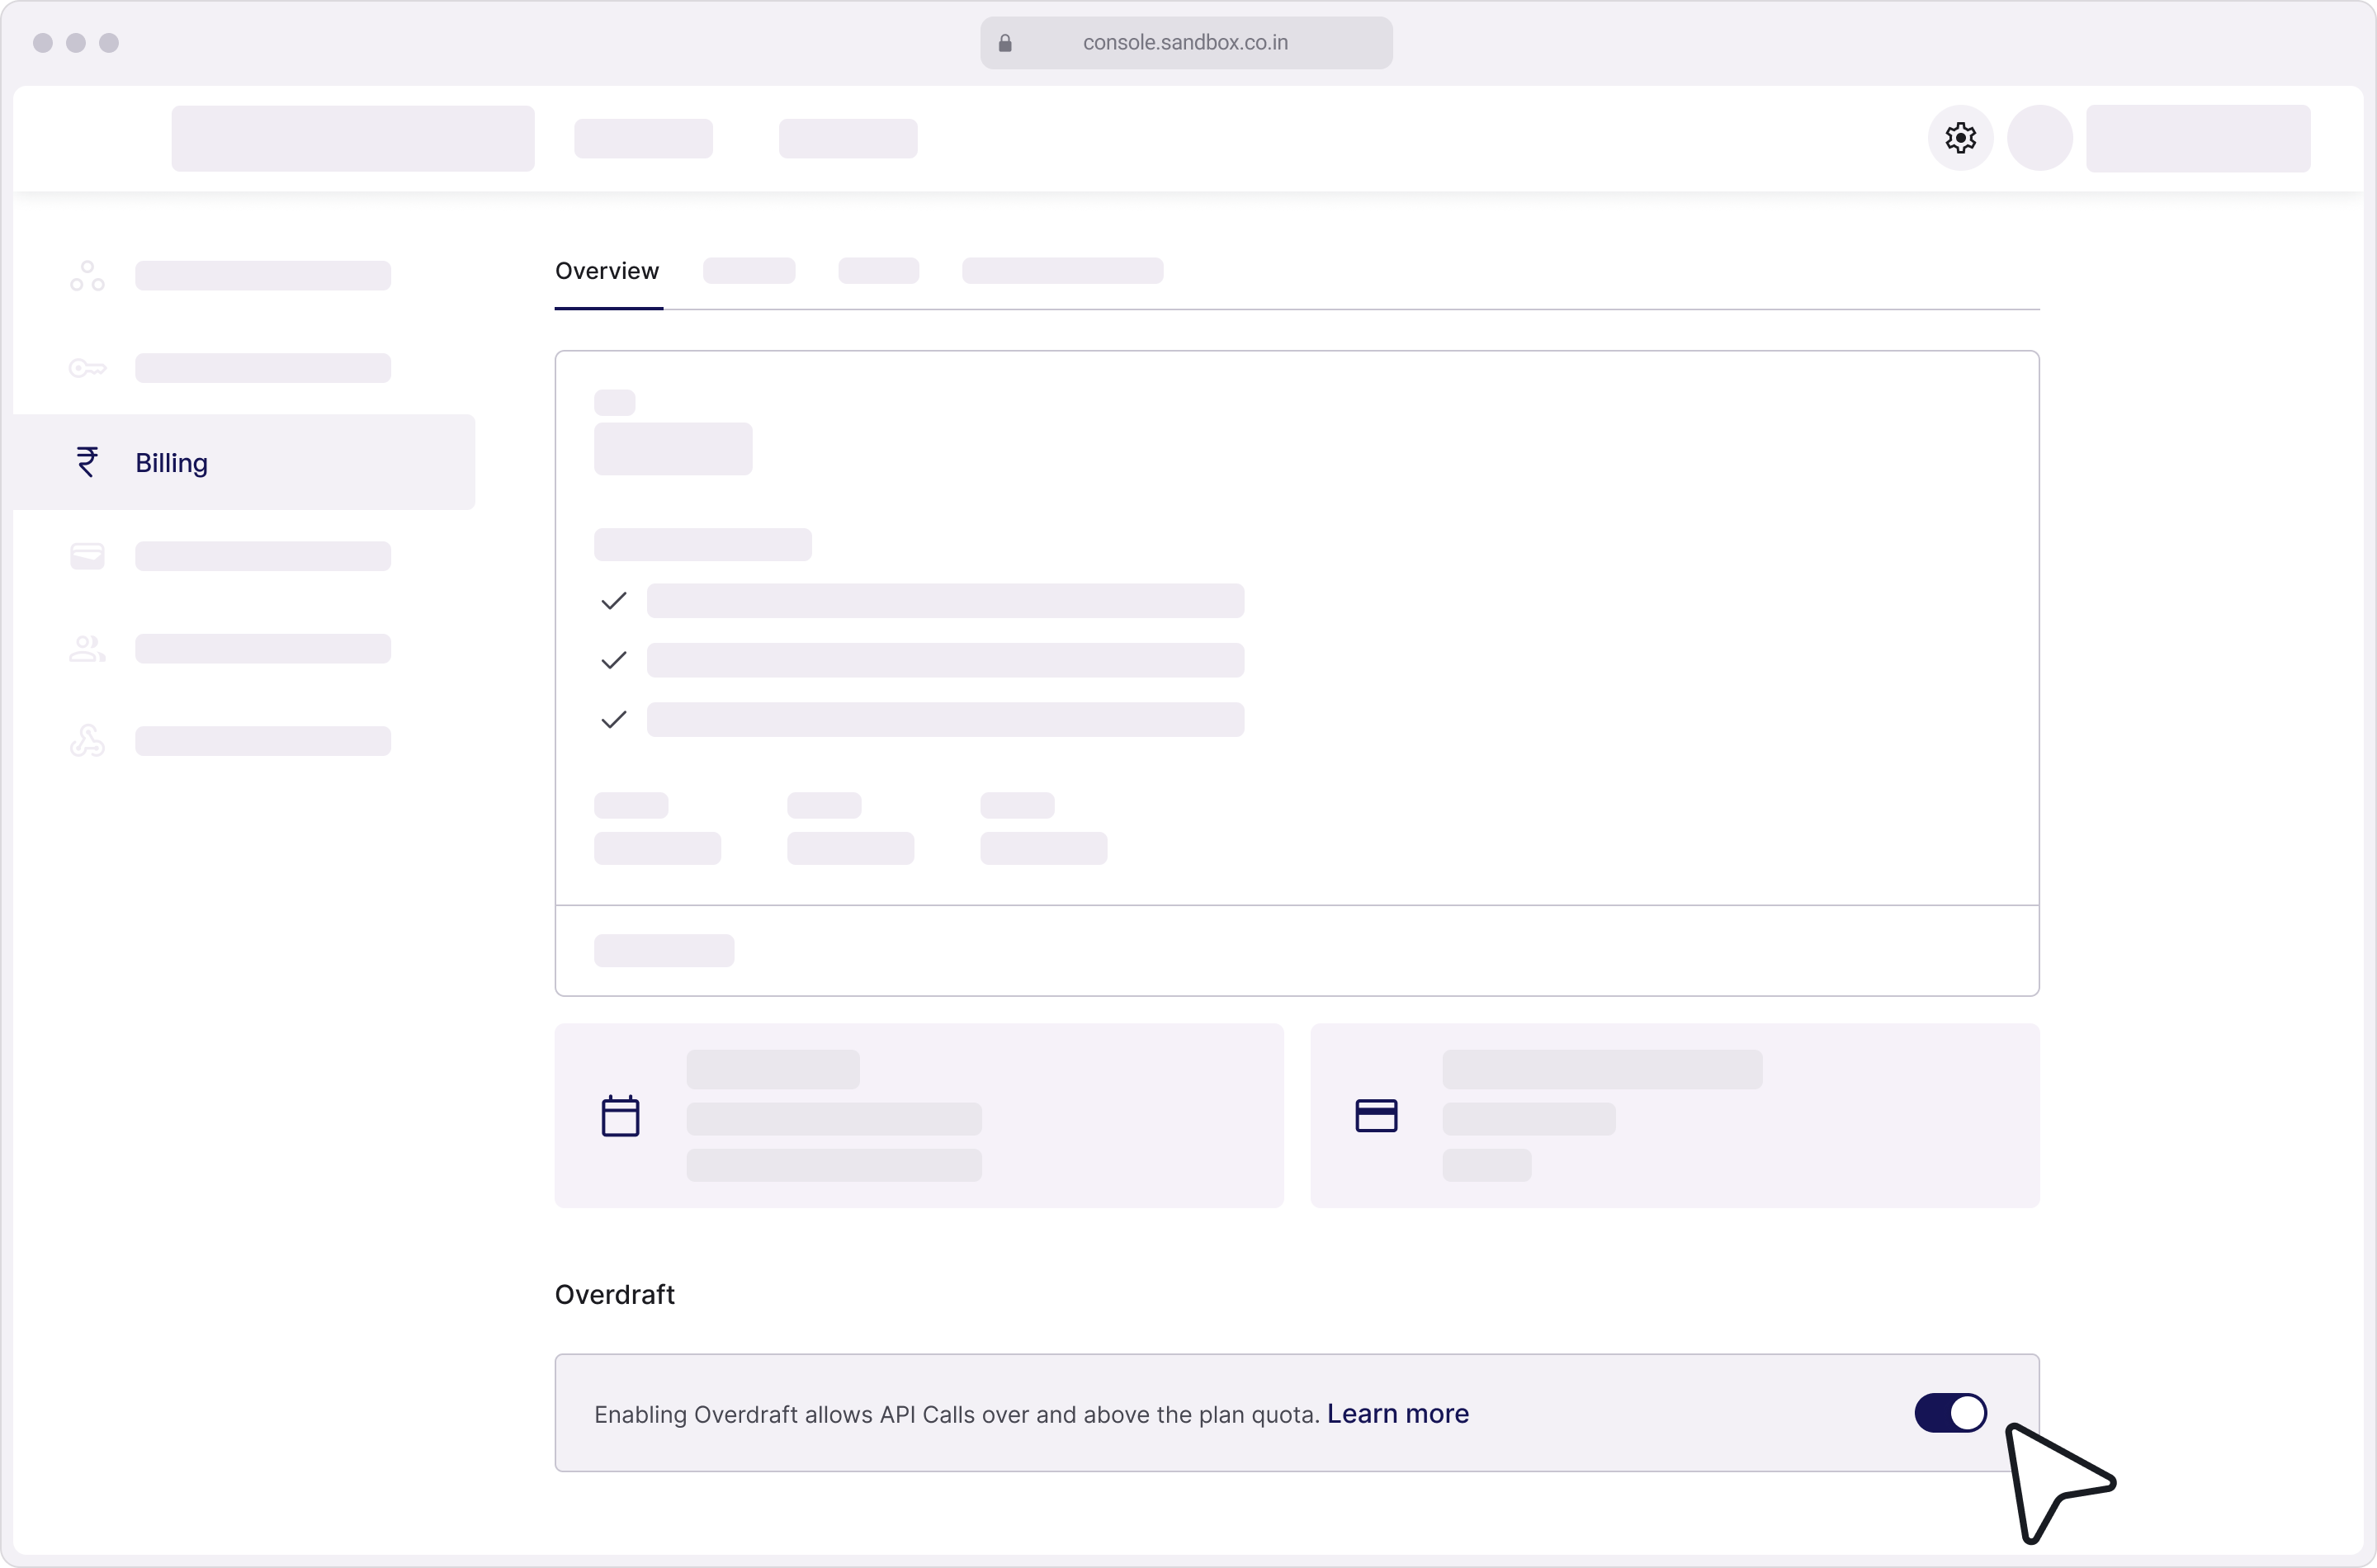Select the webhook icon in sidebar
2377x1568 pixels.
click(87, 741)
